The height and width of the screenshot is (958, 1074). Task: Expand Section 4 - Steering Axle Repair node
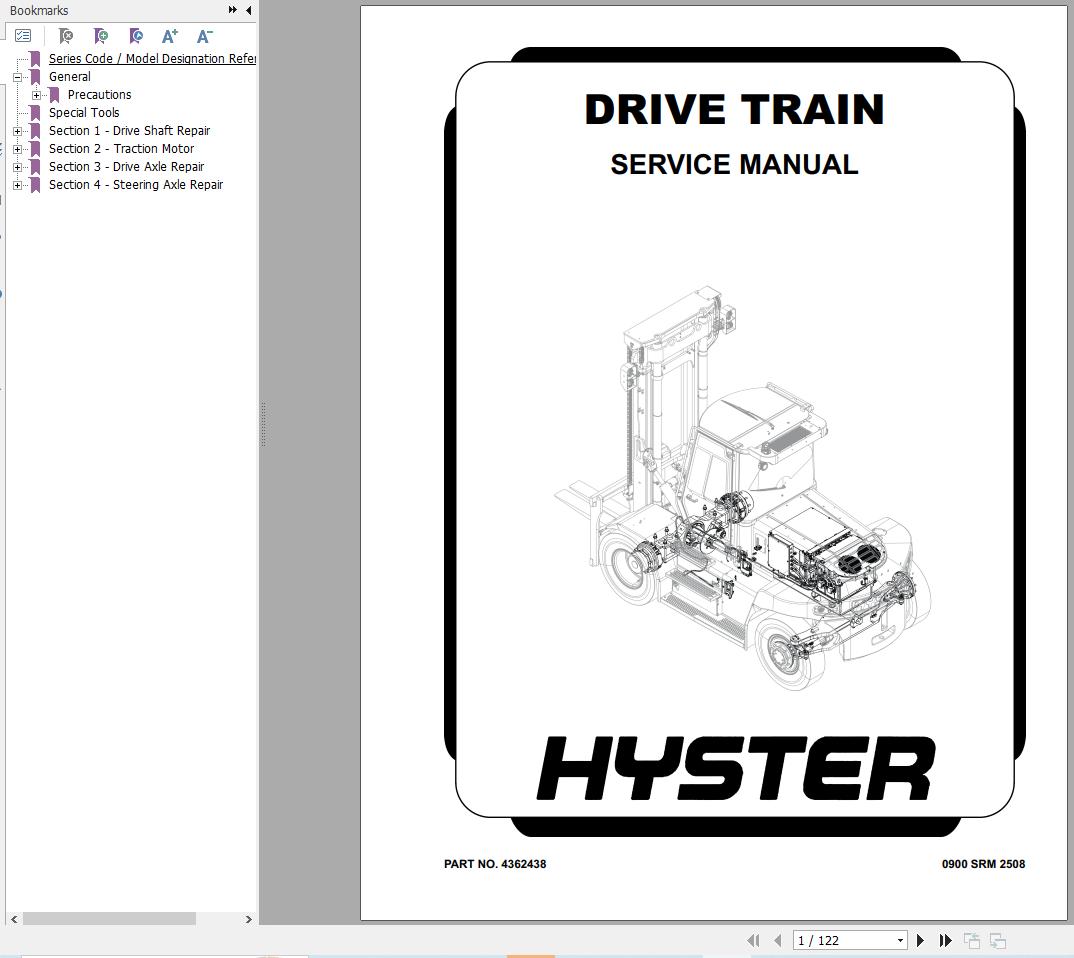click(17, 185)
